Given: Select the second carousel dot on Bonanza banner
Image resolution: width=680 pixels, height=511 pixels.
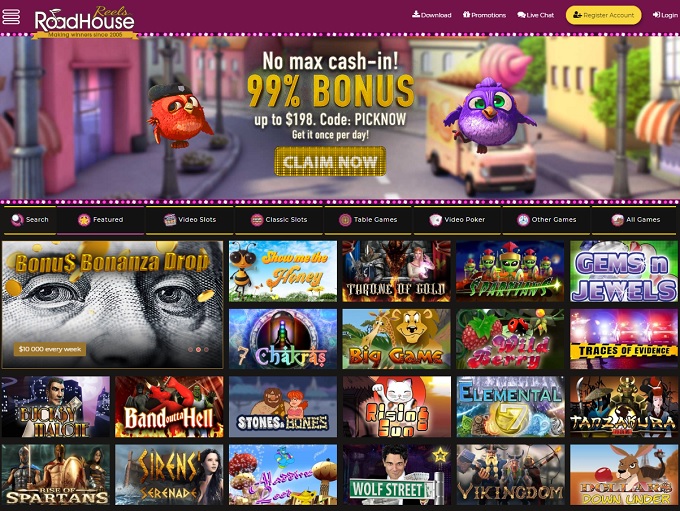Looking at the screenshot, I should click(198, 349).
